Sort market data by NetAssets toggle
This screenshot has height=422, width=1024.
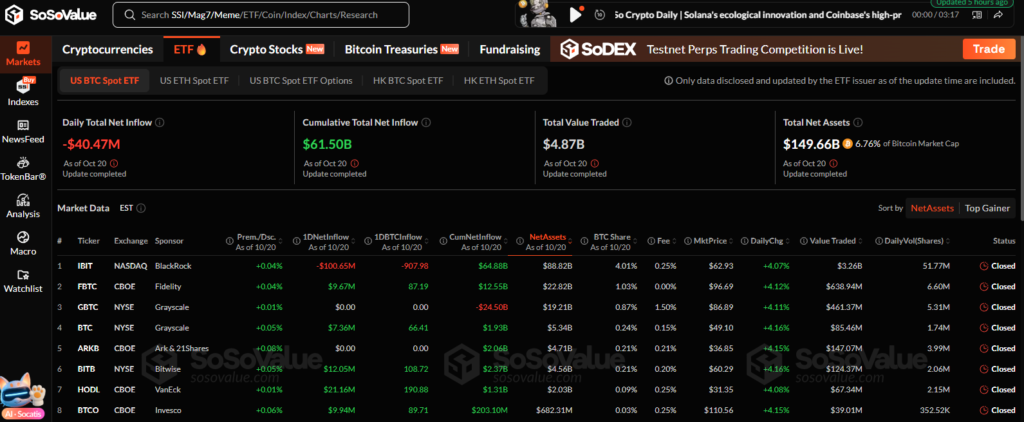coord(931,208)
